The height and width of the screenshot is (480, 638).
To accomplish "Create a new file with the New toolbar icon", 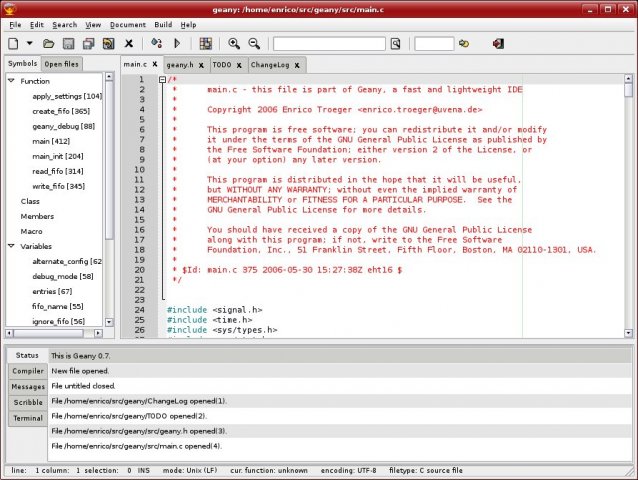I will (13, 43).
